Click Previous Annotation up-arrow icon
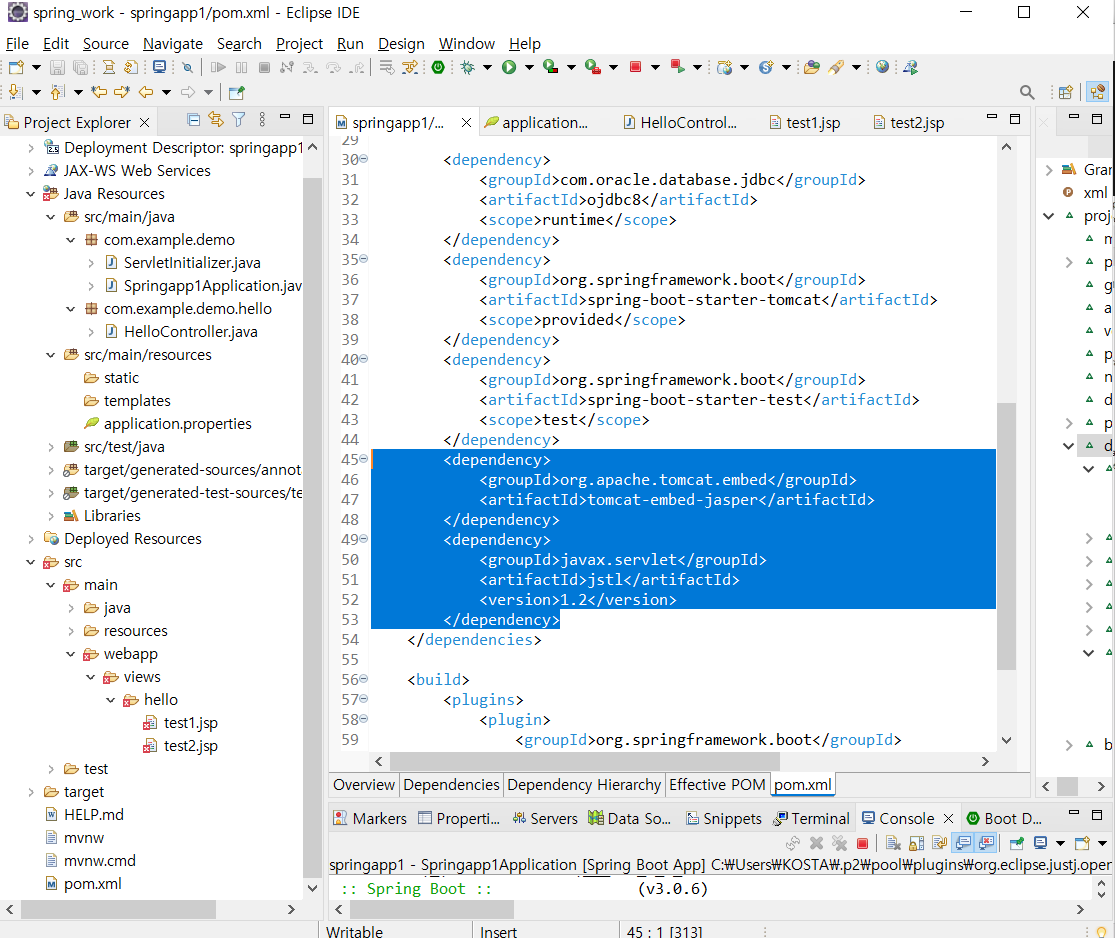This screenshot has height=938, width=1115. coord(58,92)
